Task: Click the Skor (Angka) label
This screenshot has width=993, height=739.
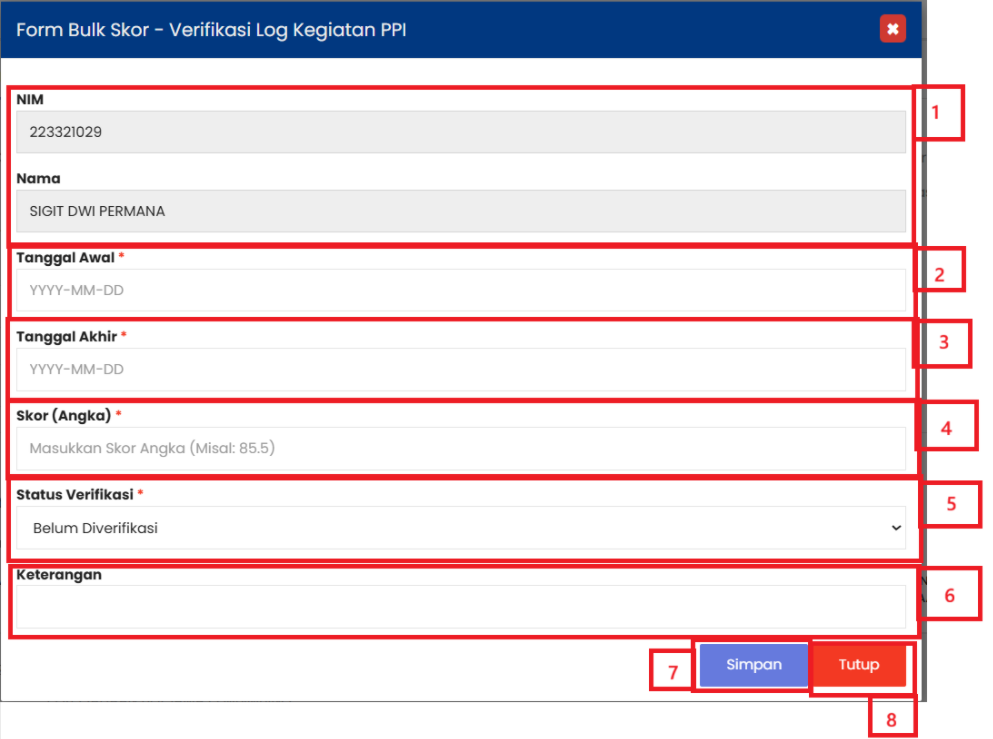Action: tap(63, 415)
